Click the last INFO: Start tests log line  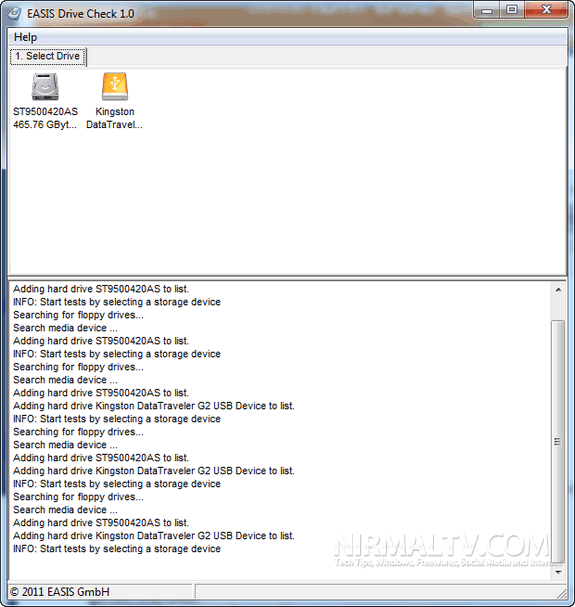point(117,549)
